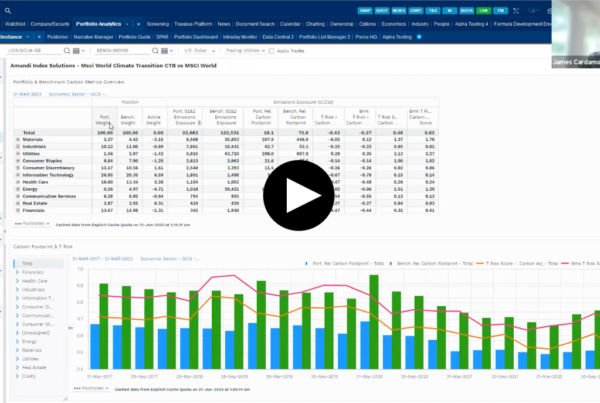The height and width of the screenshot is (403, 600).
Task: Open the portfolio list icon next to lookup
Action: click(x=78, y=51)
